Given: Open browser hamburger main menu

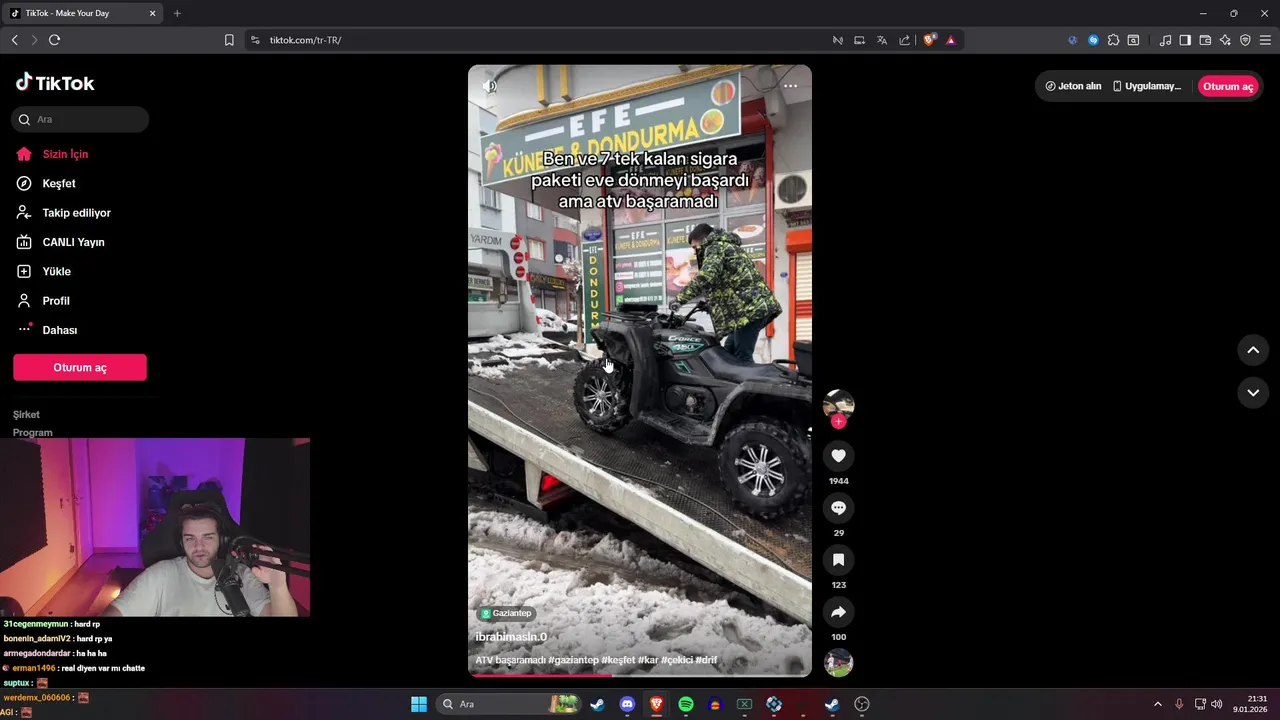Looking at the screenshot, I should point(1265,40).
